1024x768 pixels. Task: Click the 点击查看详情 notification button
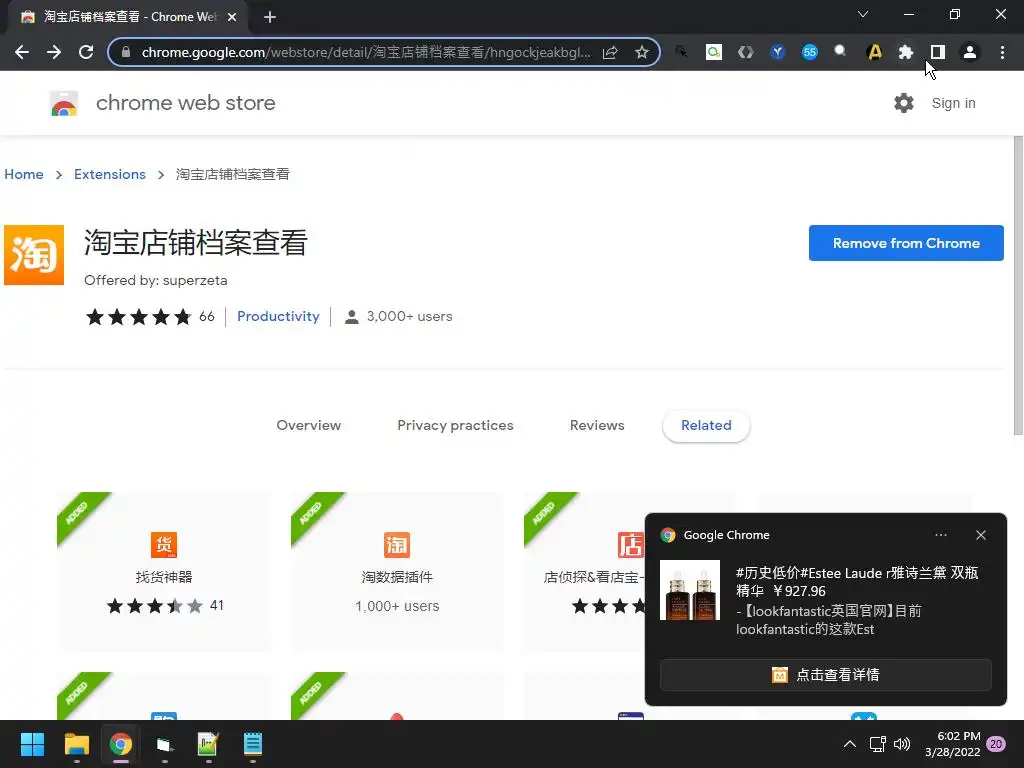point(825,675)
